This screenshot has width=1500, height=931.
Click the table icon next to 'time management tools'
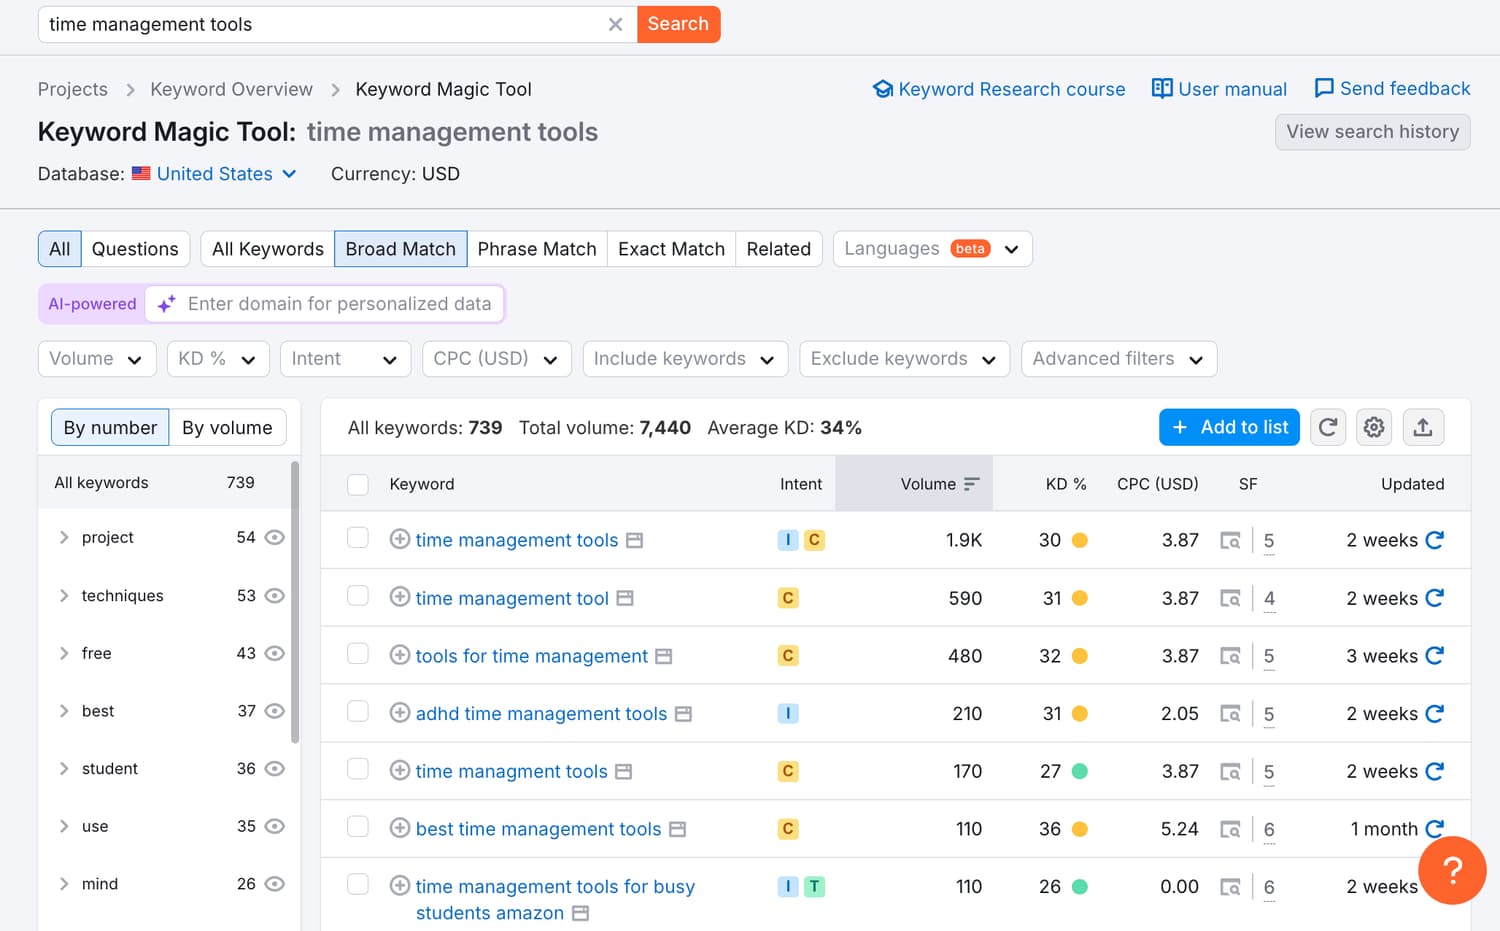[x=634, y=541]
